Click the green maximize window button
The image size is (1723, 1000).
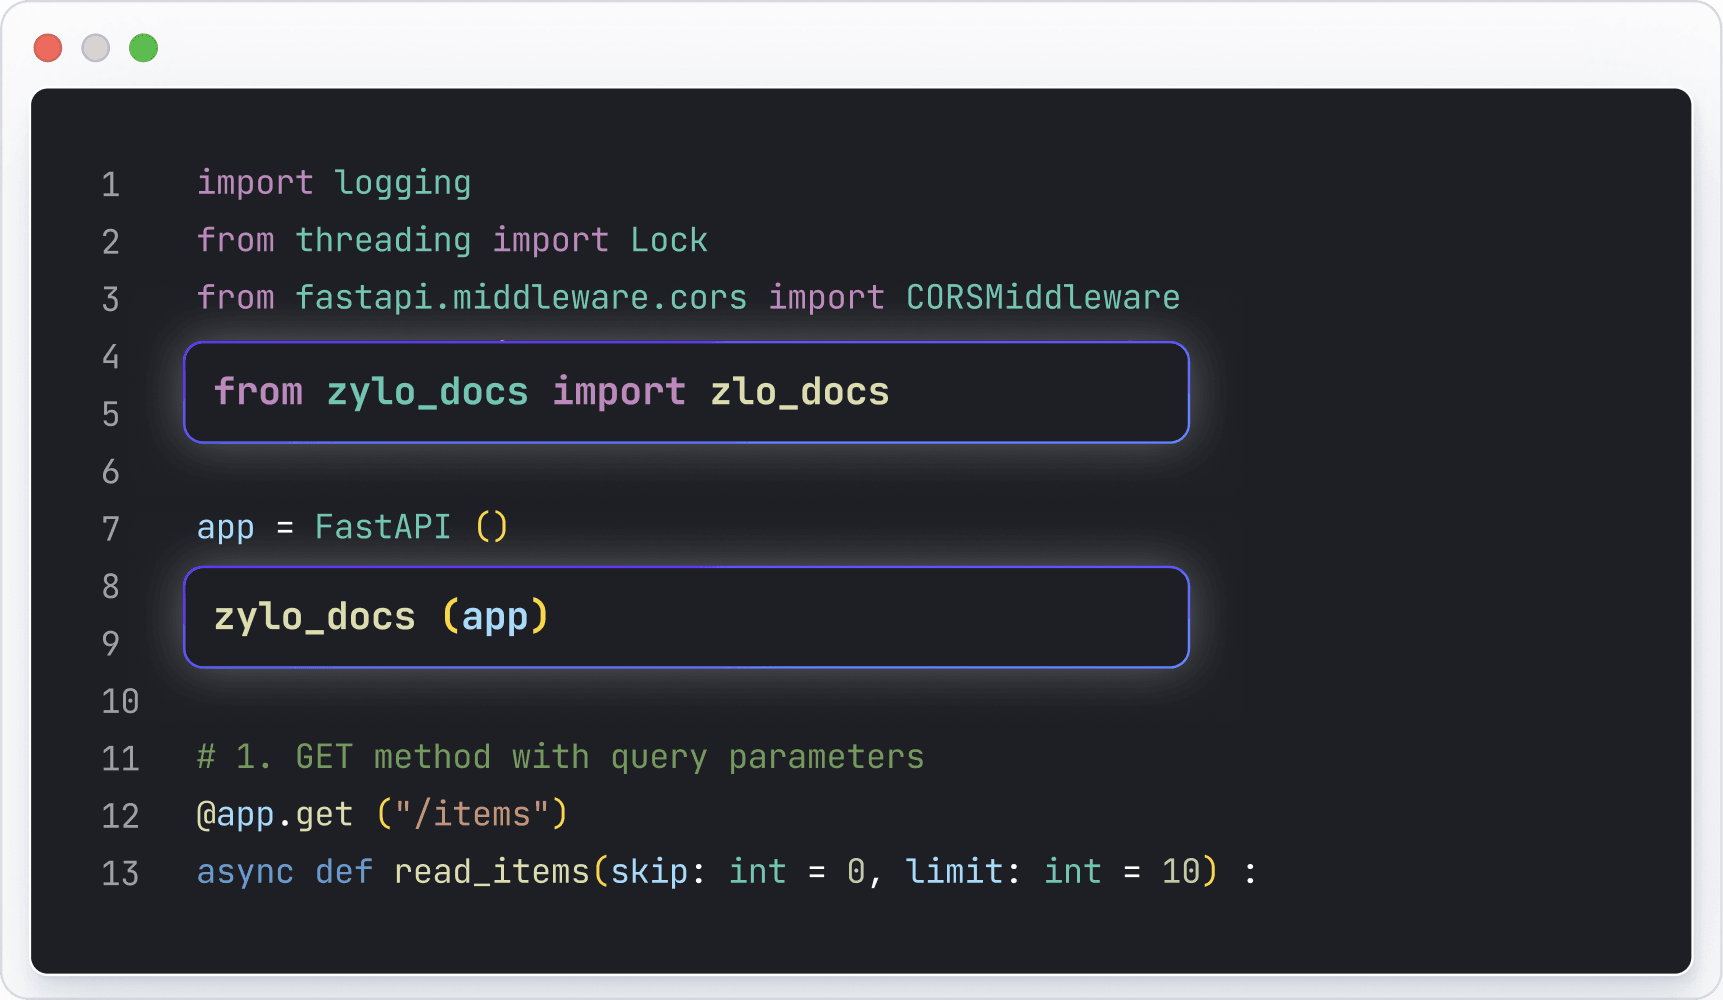click(x=144, y=48)
